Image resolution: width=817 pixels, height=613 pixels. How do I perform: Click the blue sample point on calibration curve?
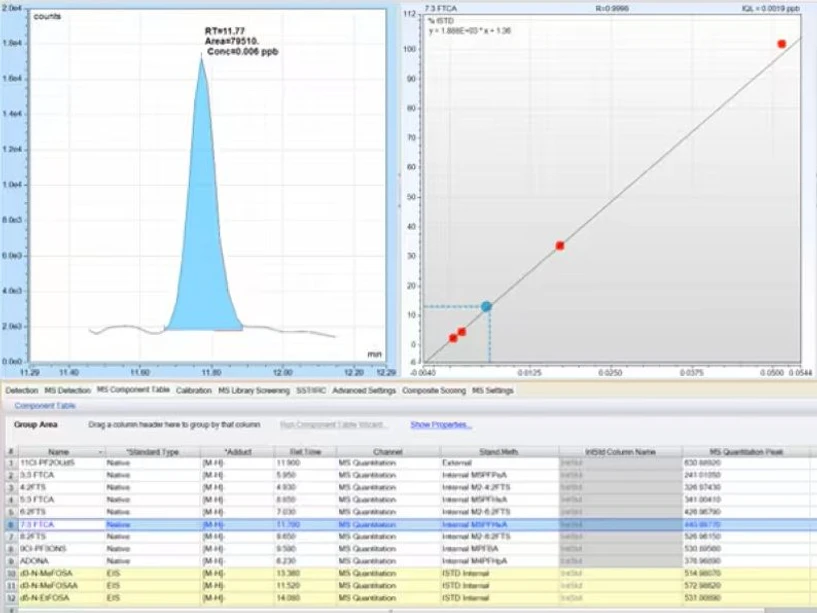pos(486,306)
